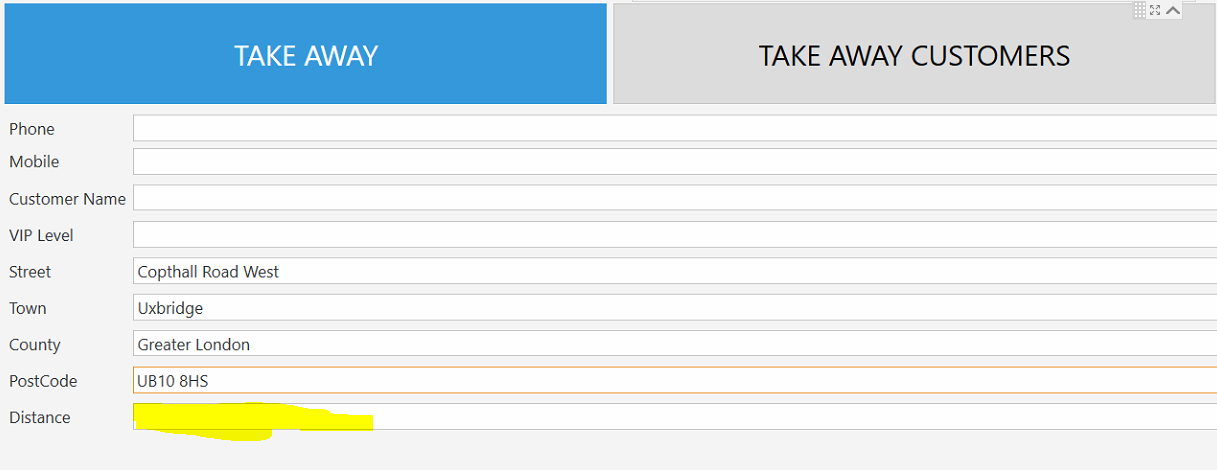Click the PostCode label
Screen dimensions: 1217x470
[x=43, y=381]
